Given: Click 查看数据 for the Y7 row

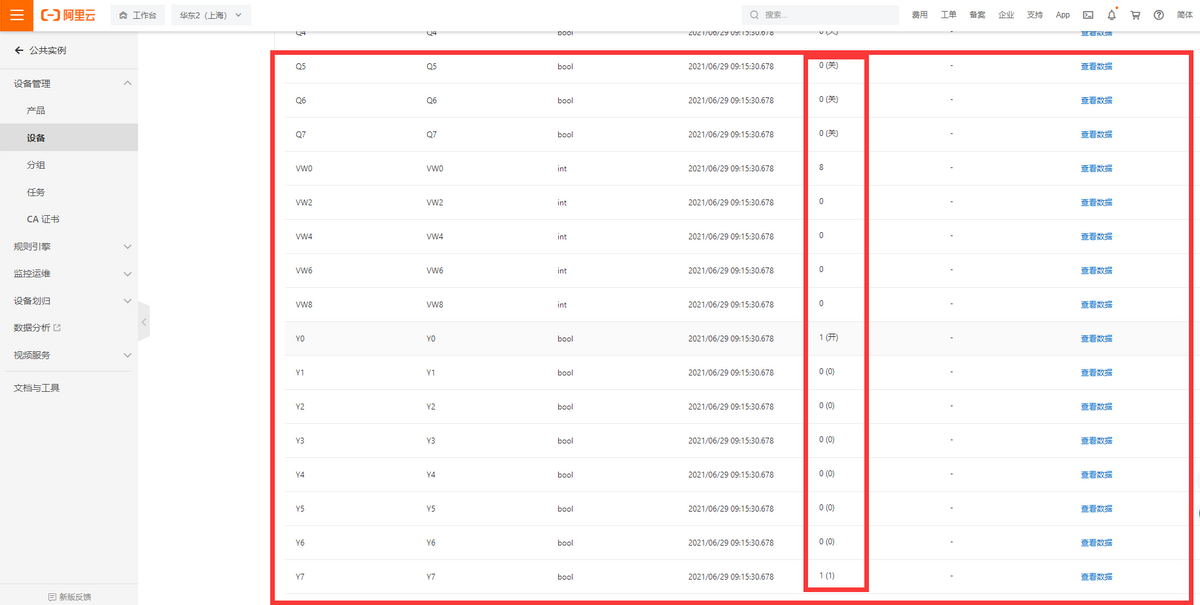Looking at the screenshot, I should (1096, 577).
